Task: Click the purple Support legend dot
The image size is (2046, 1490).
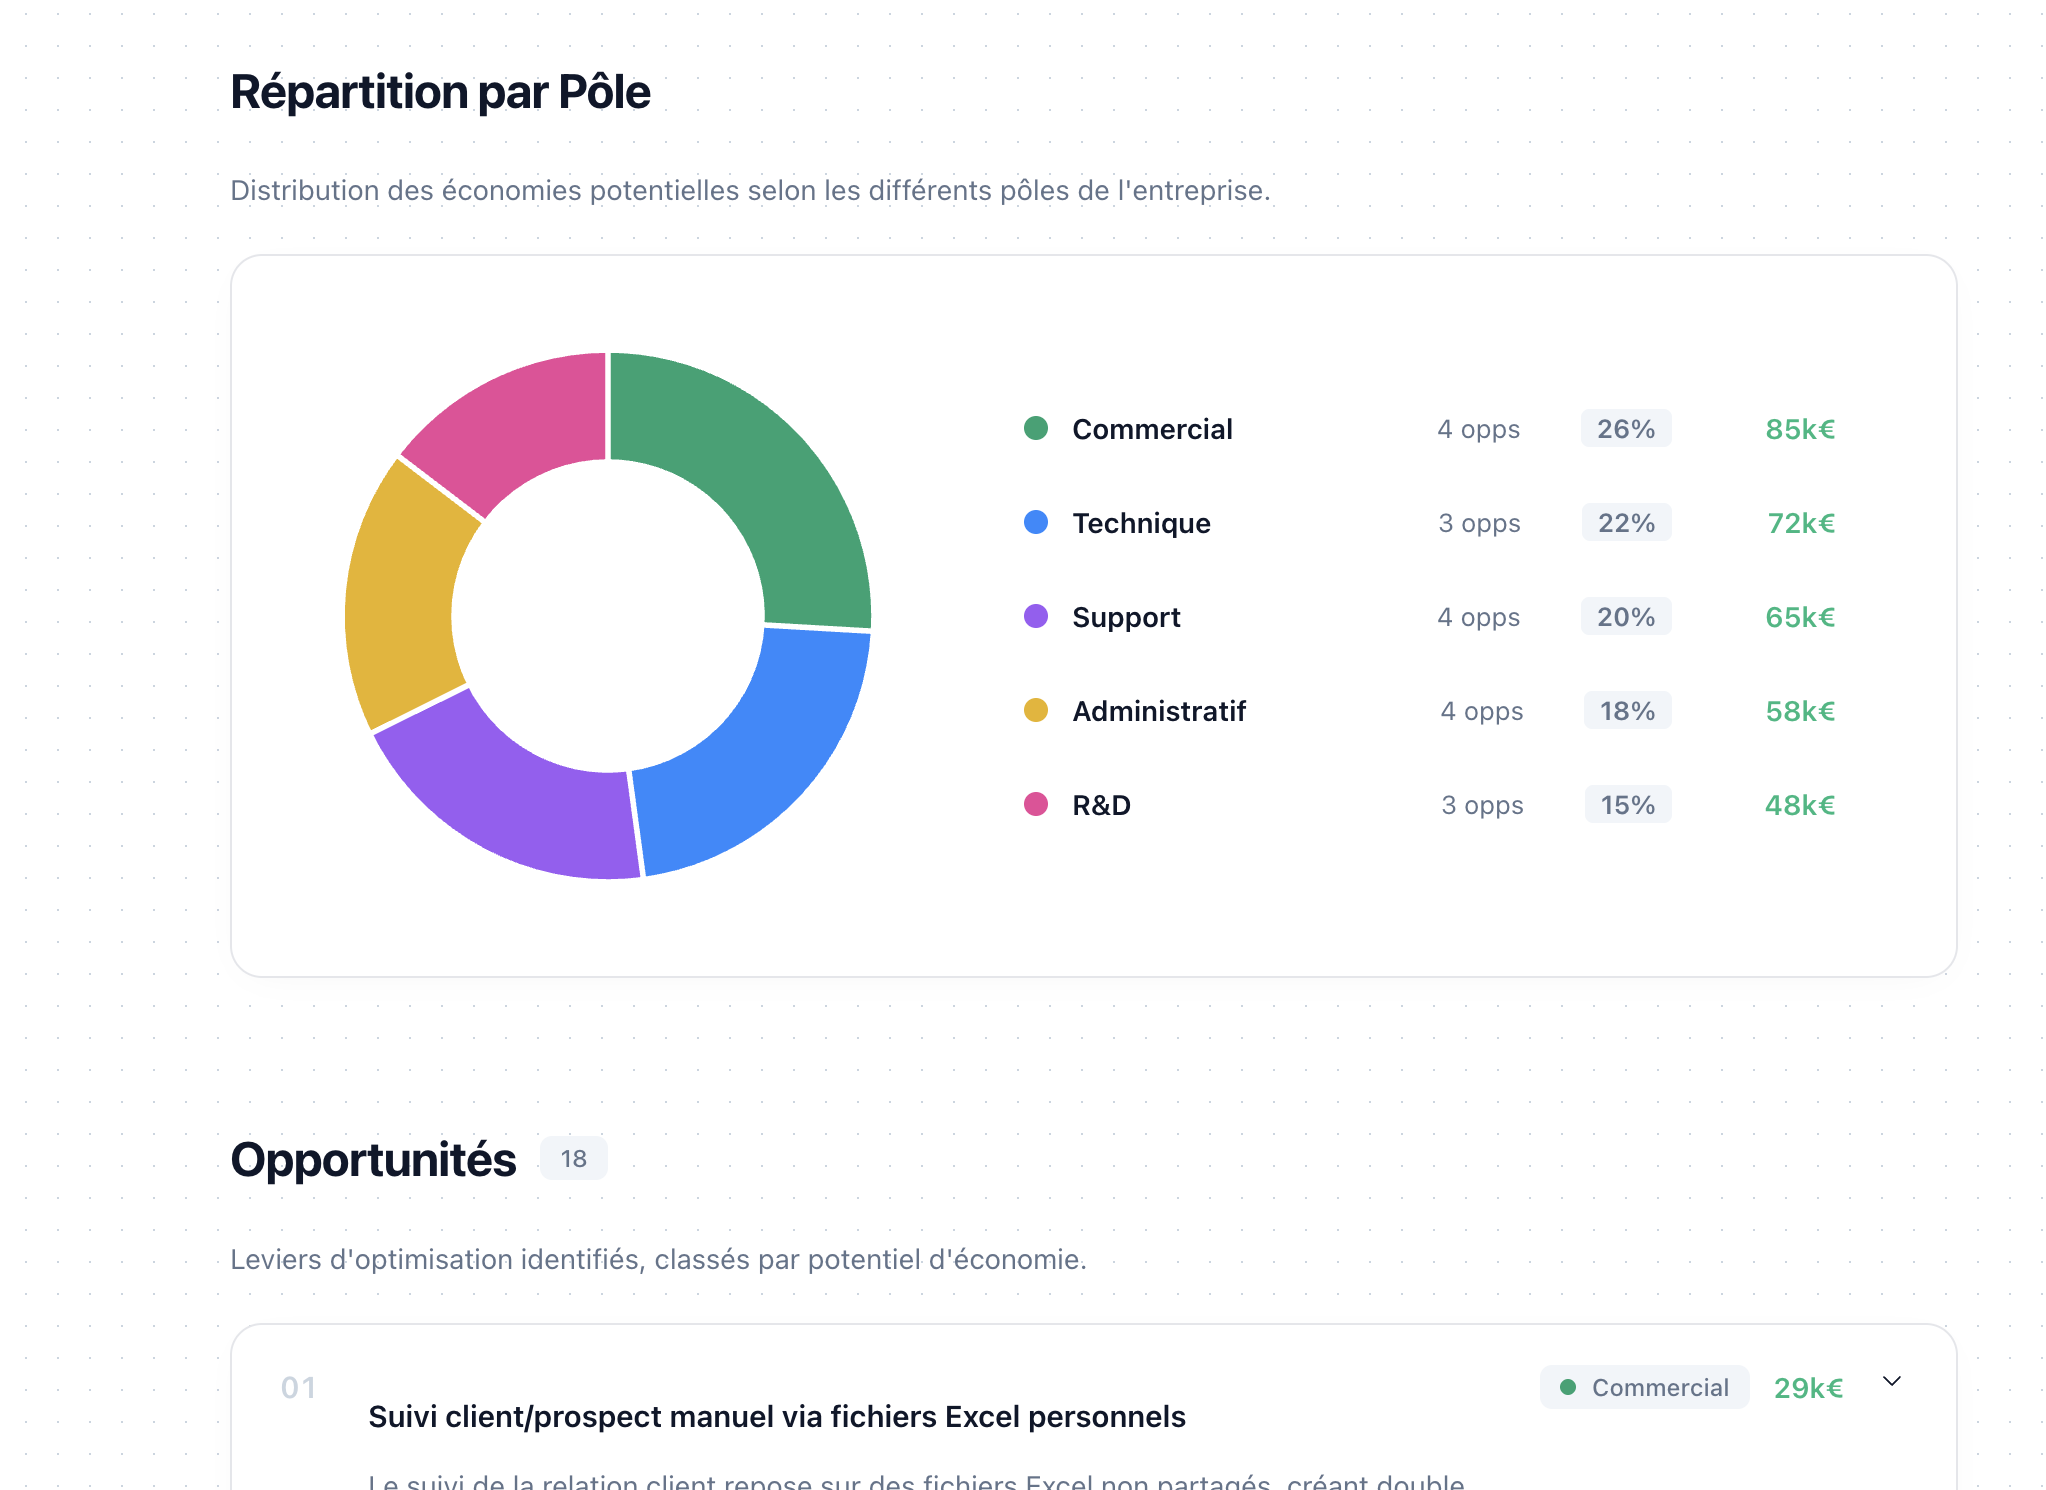Action: (x=1035, y=616)
